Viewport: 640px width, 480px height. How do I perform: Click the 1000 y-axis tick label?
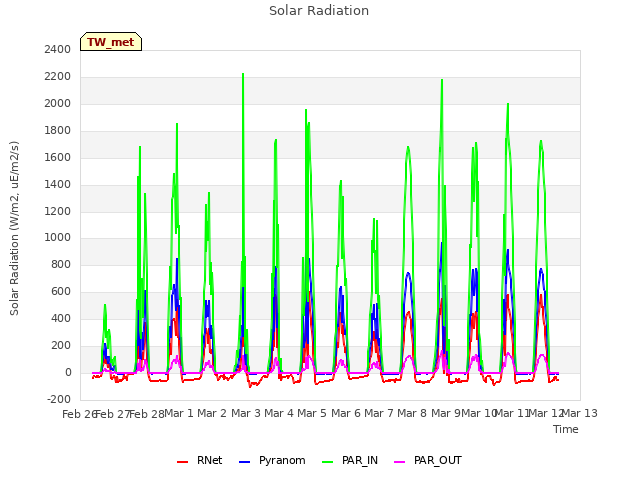tap(58, 238)
